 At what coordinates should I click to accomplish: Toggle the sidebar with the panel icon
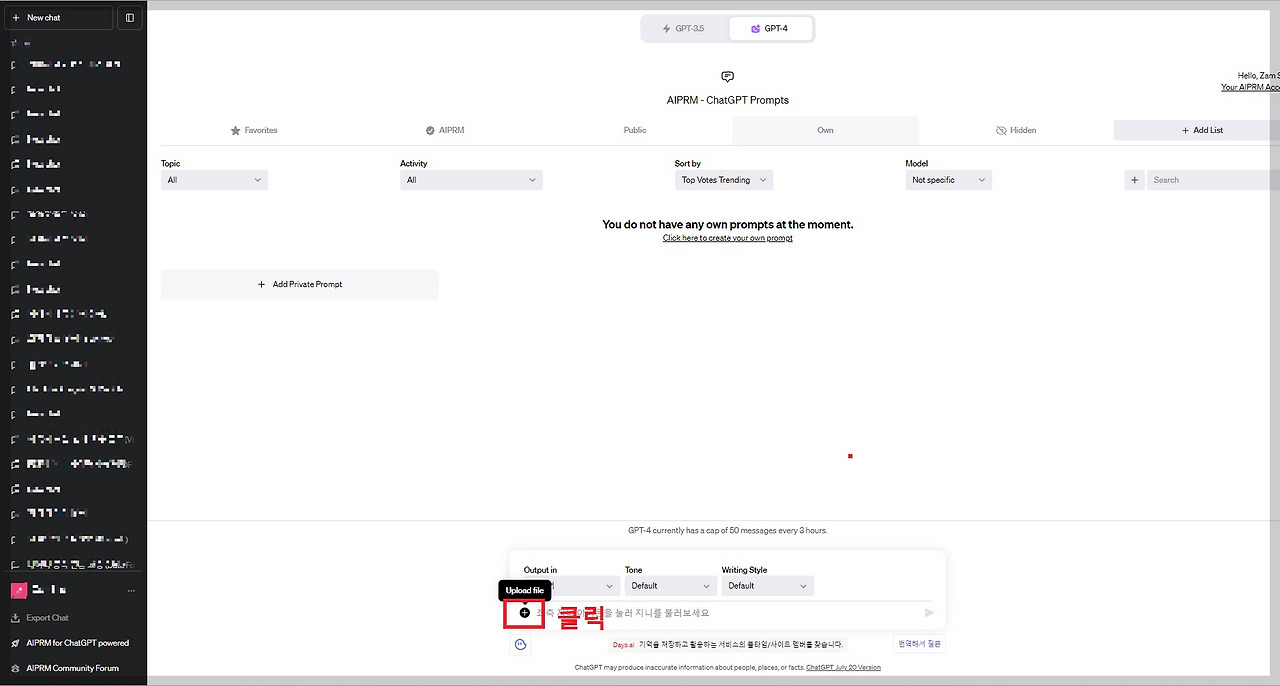tap(130, 17)
